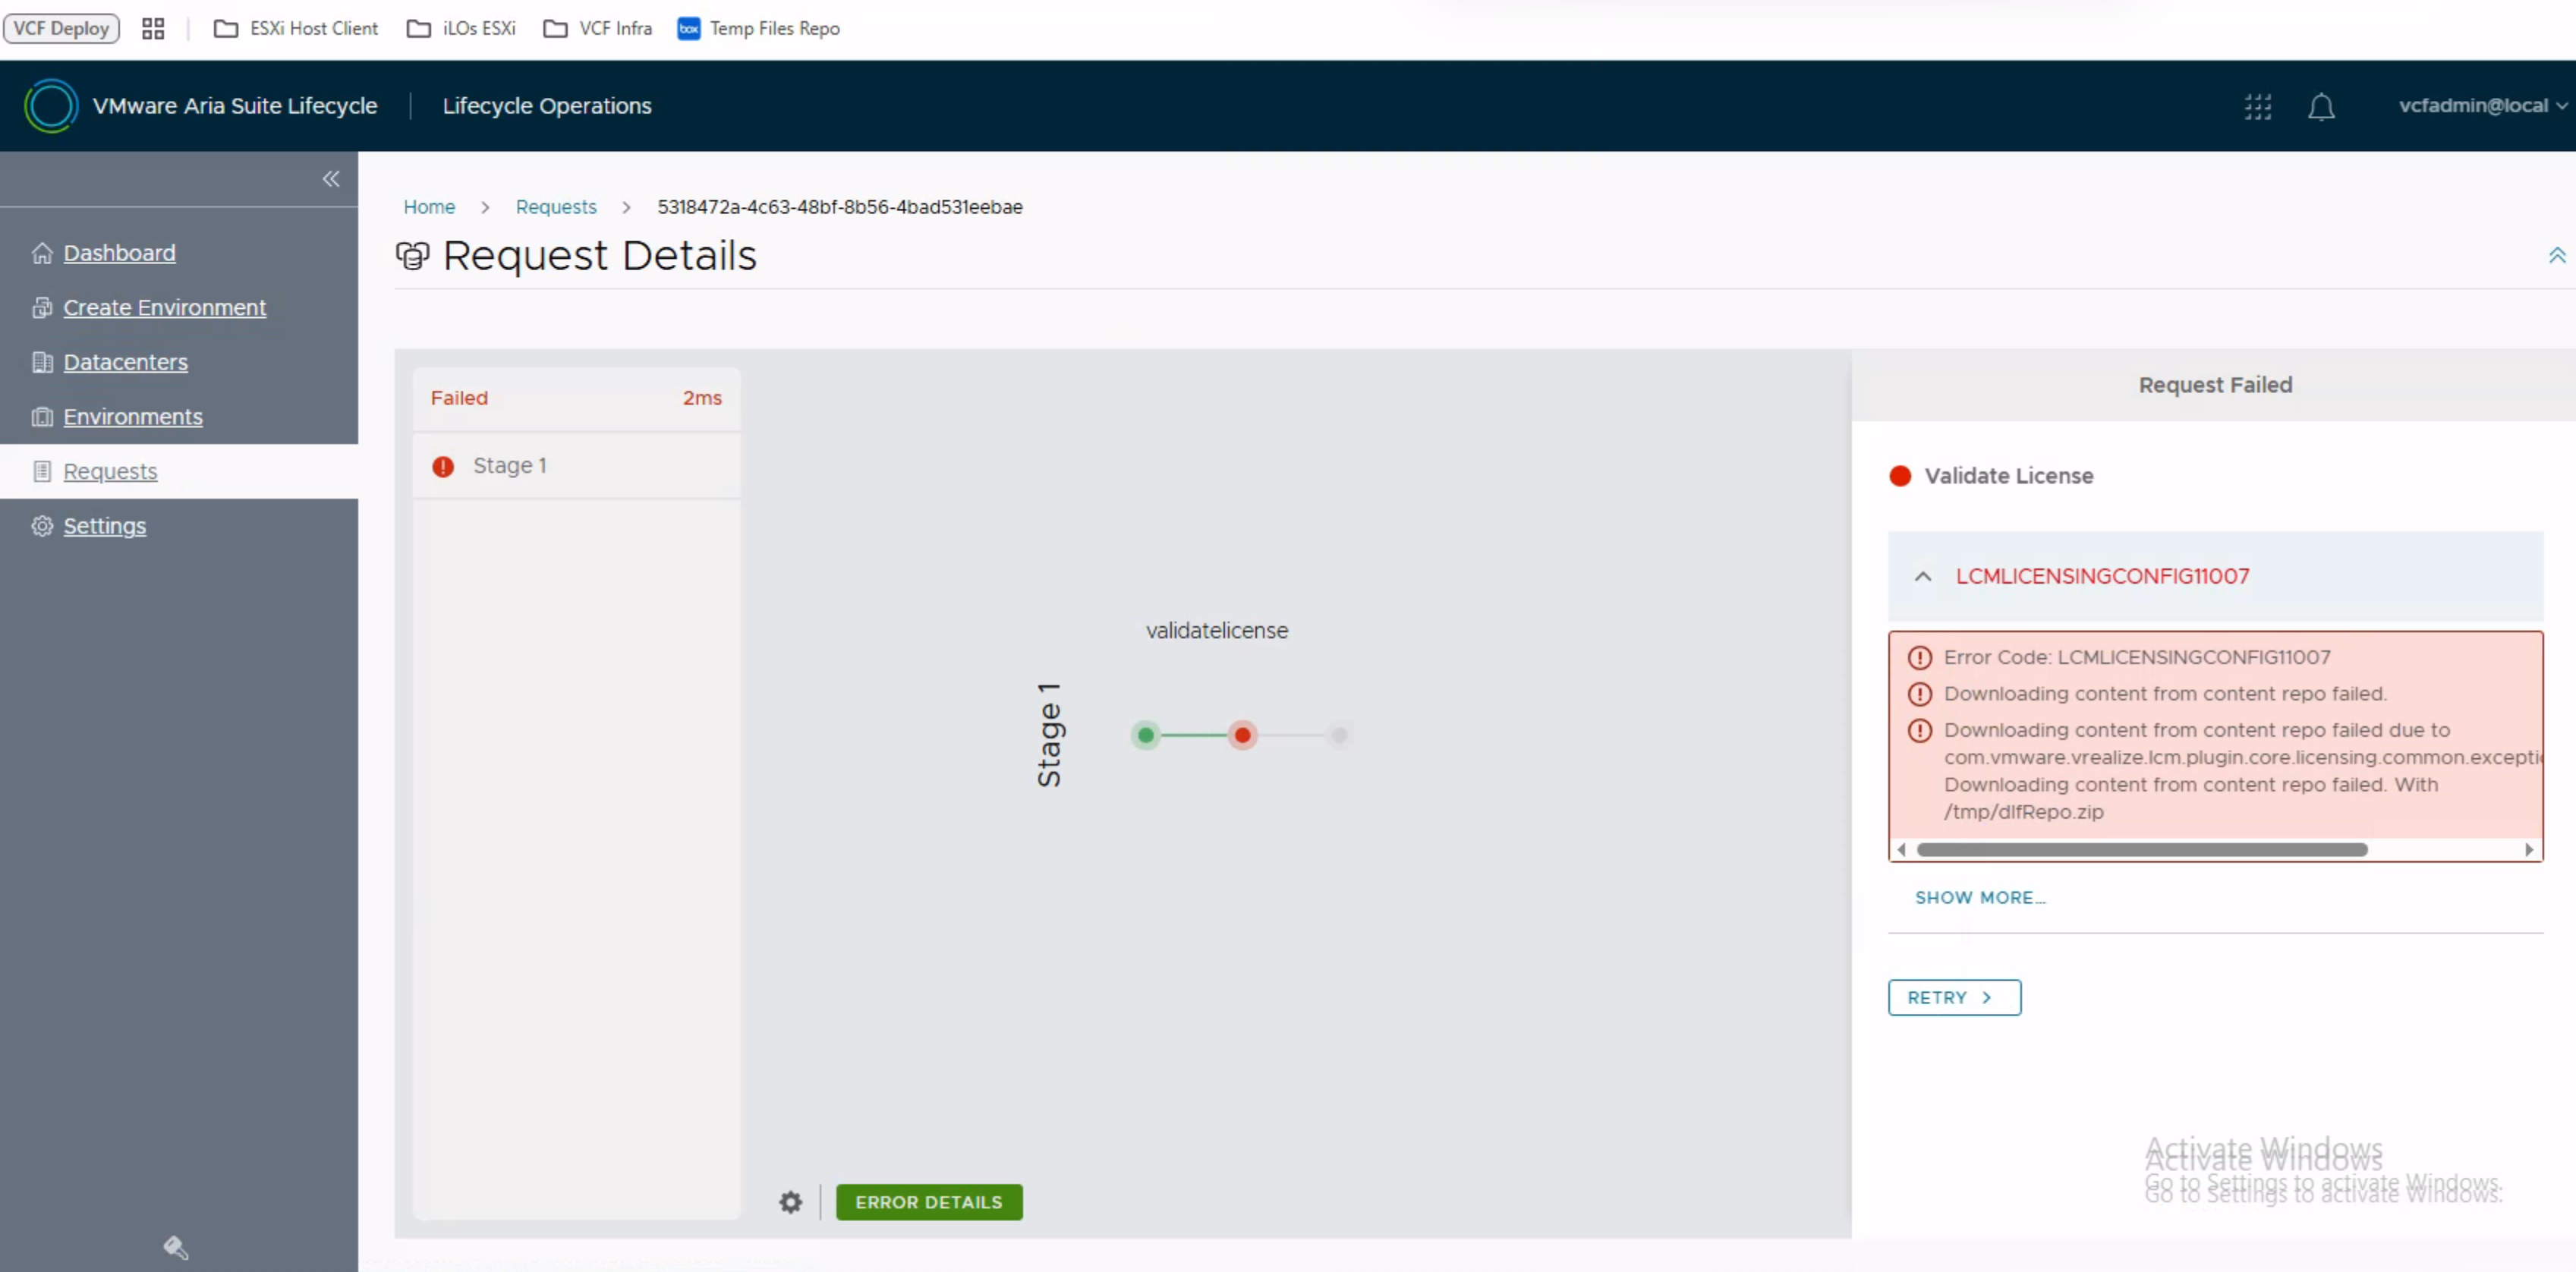Collapse the page header double-chevron
Viewport: 2576px width, 1272px height.
click(2556, 256)
